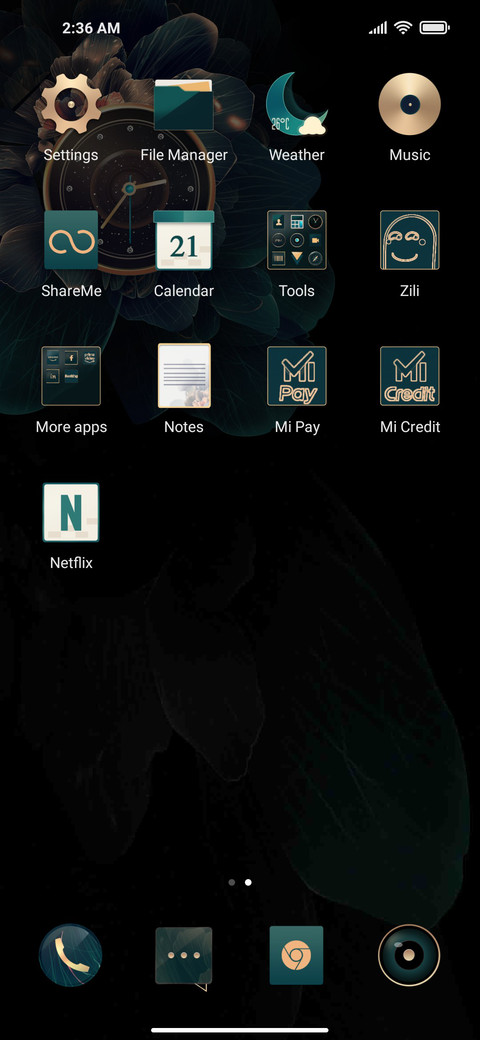Open the Messages app in dock
The height and width of the screenshot is (1040, 480).
click(x=184, y=958)
